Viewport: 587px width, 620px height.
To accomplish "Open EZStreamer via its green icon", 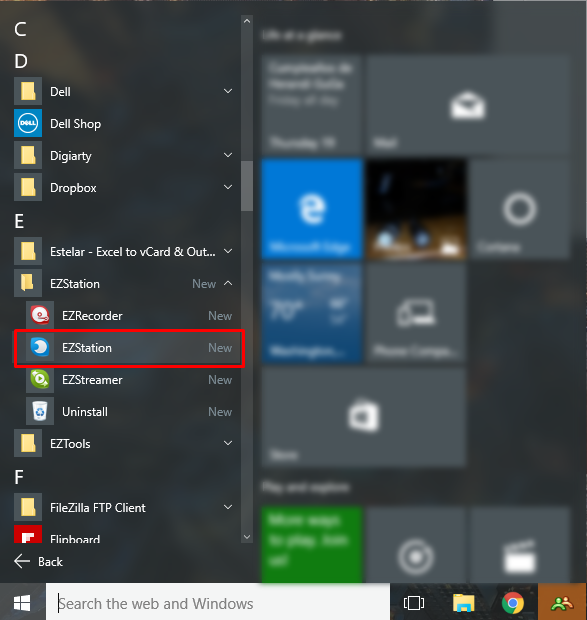I will (40, 380).
